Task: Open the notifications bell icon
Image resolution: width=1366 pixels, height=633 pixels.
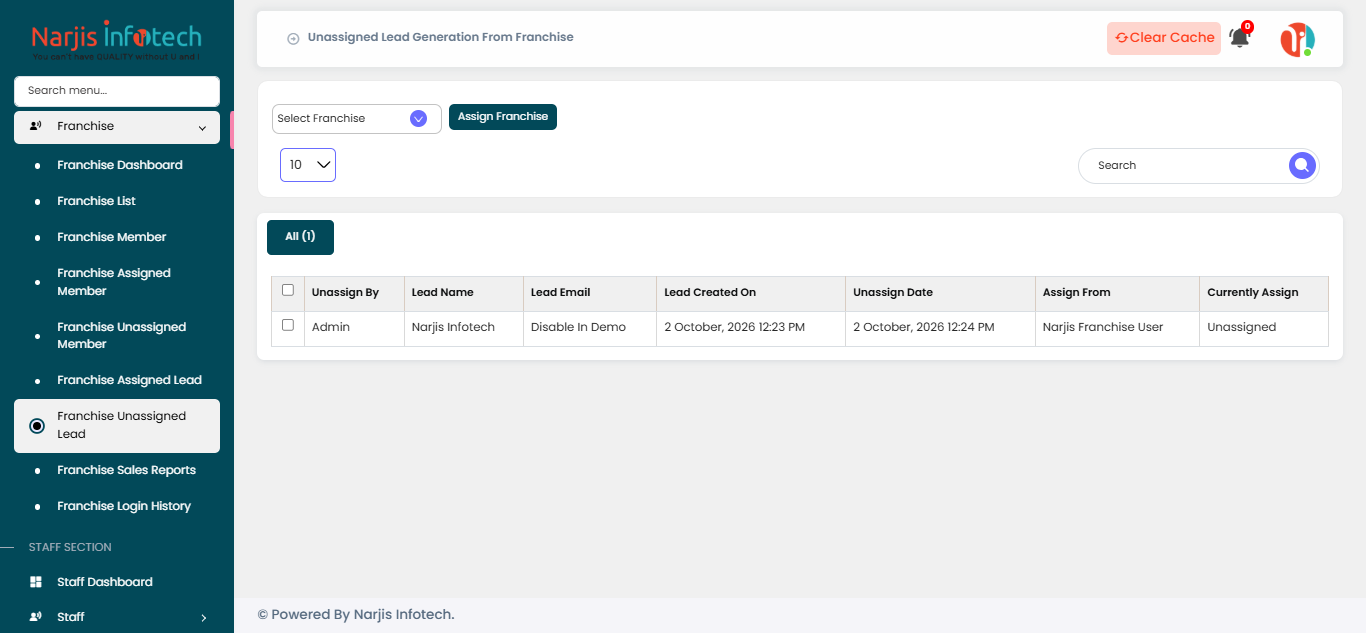Action: 1239,38
